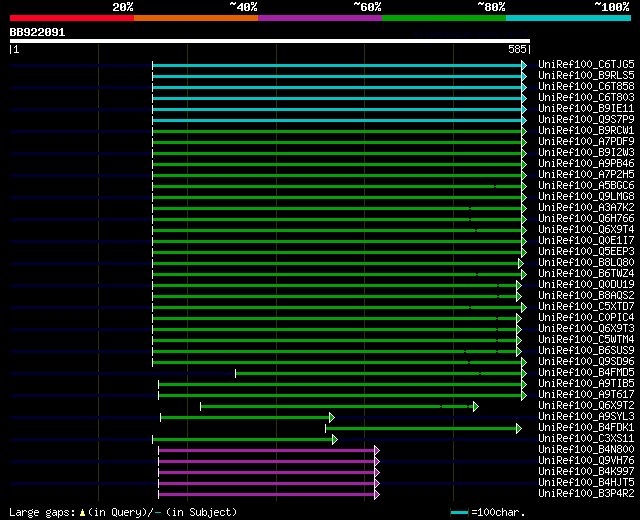This screenshot has height=520, width=640.
Task: Open the UniRef100_B8AQS2 label
Action: [x=586, y=296]
